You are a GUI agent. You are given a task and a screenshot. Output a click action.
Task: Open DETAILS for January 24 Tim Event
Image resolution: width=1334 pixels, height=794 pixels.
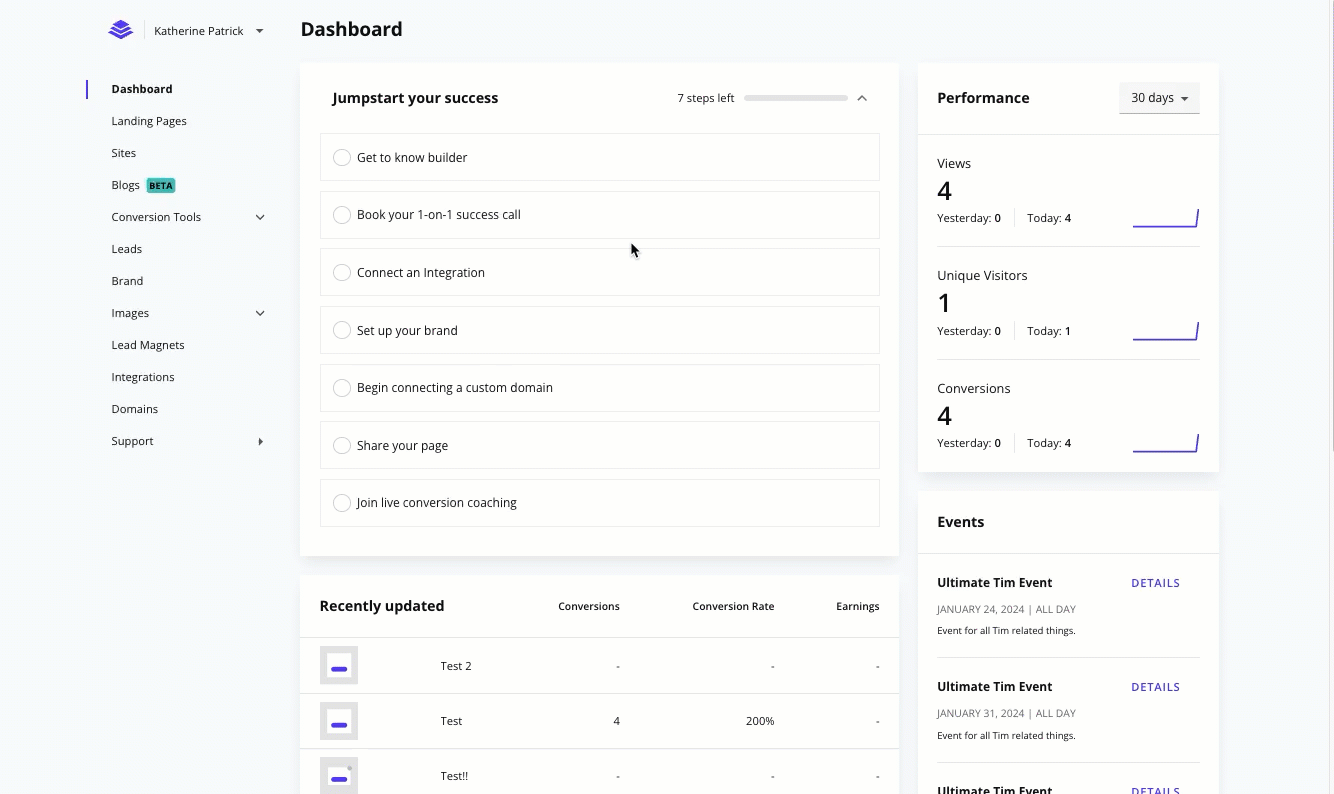[x=1155, y=583]
